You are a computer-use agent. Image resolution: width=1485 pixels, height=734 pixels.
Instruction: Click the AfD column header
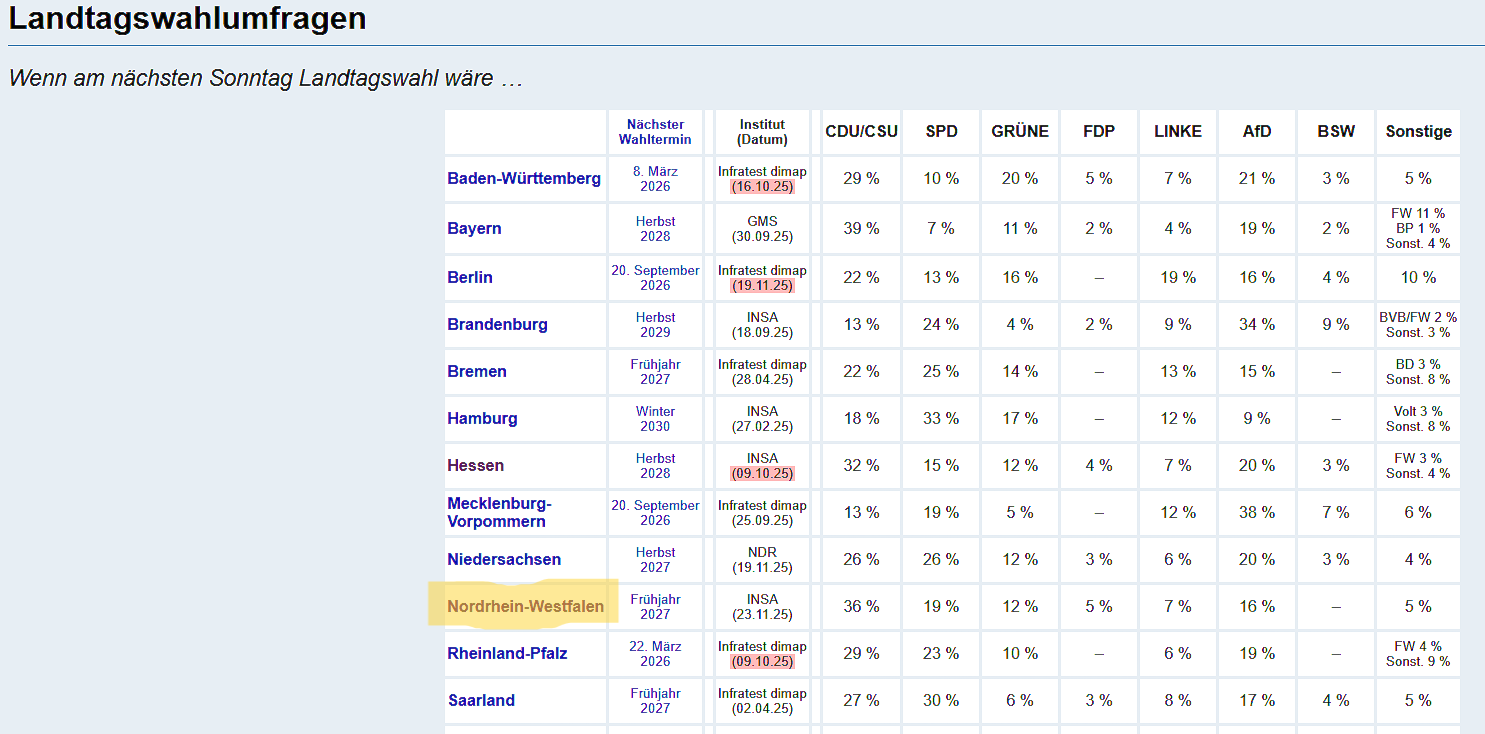point(1257,132)
